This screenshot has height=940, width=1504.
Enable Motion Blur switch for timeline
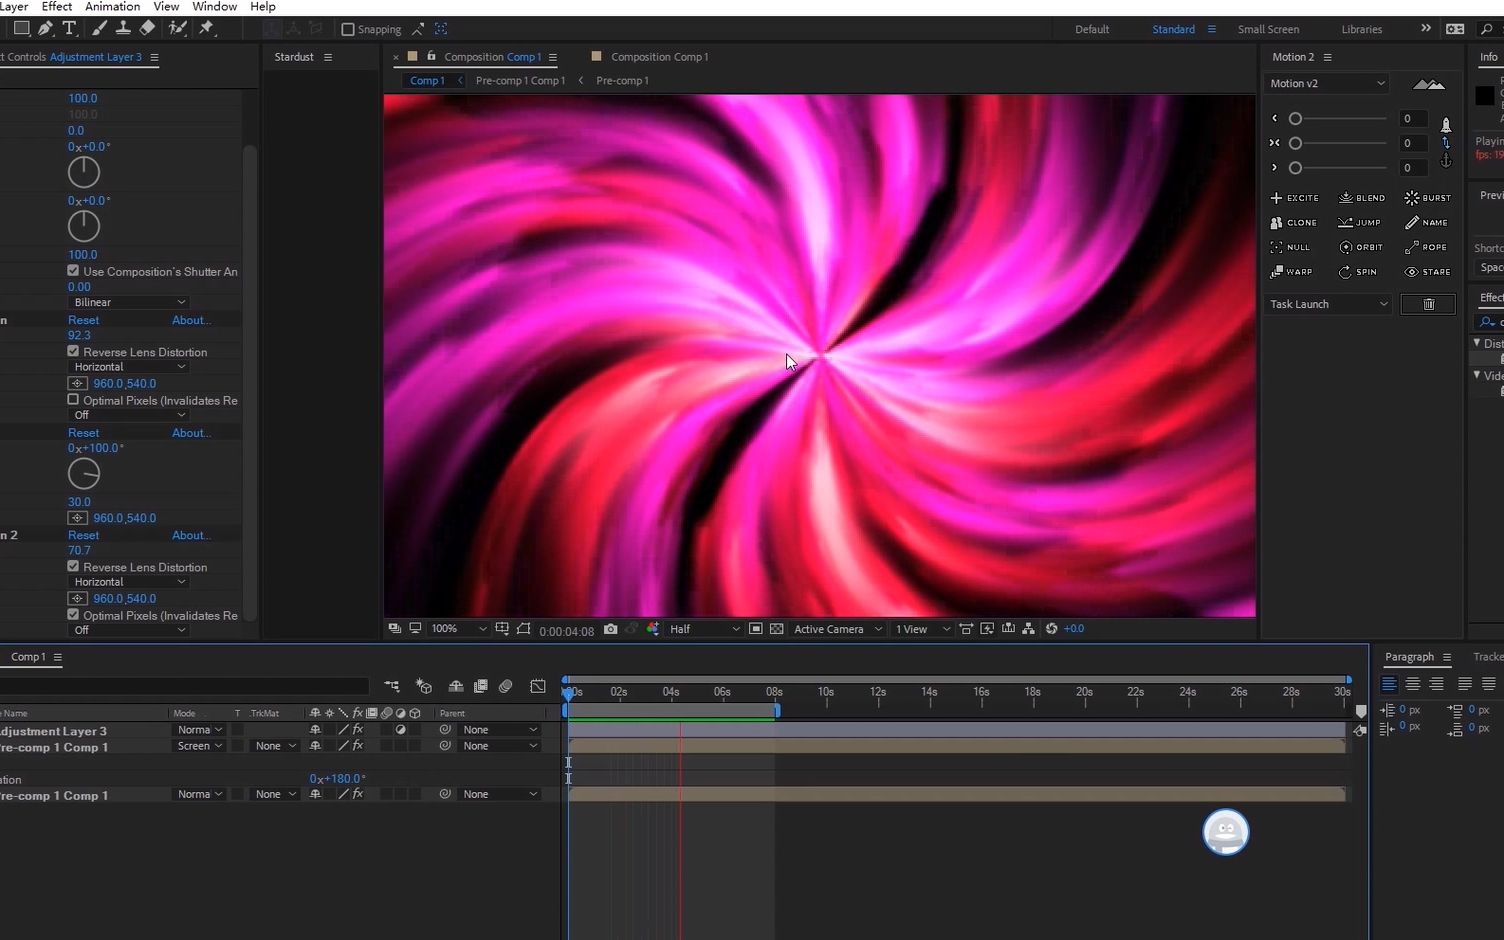point(505,686)
